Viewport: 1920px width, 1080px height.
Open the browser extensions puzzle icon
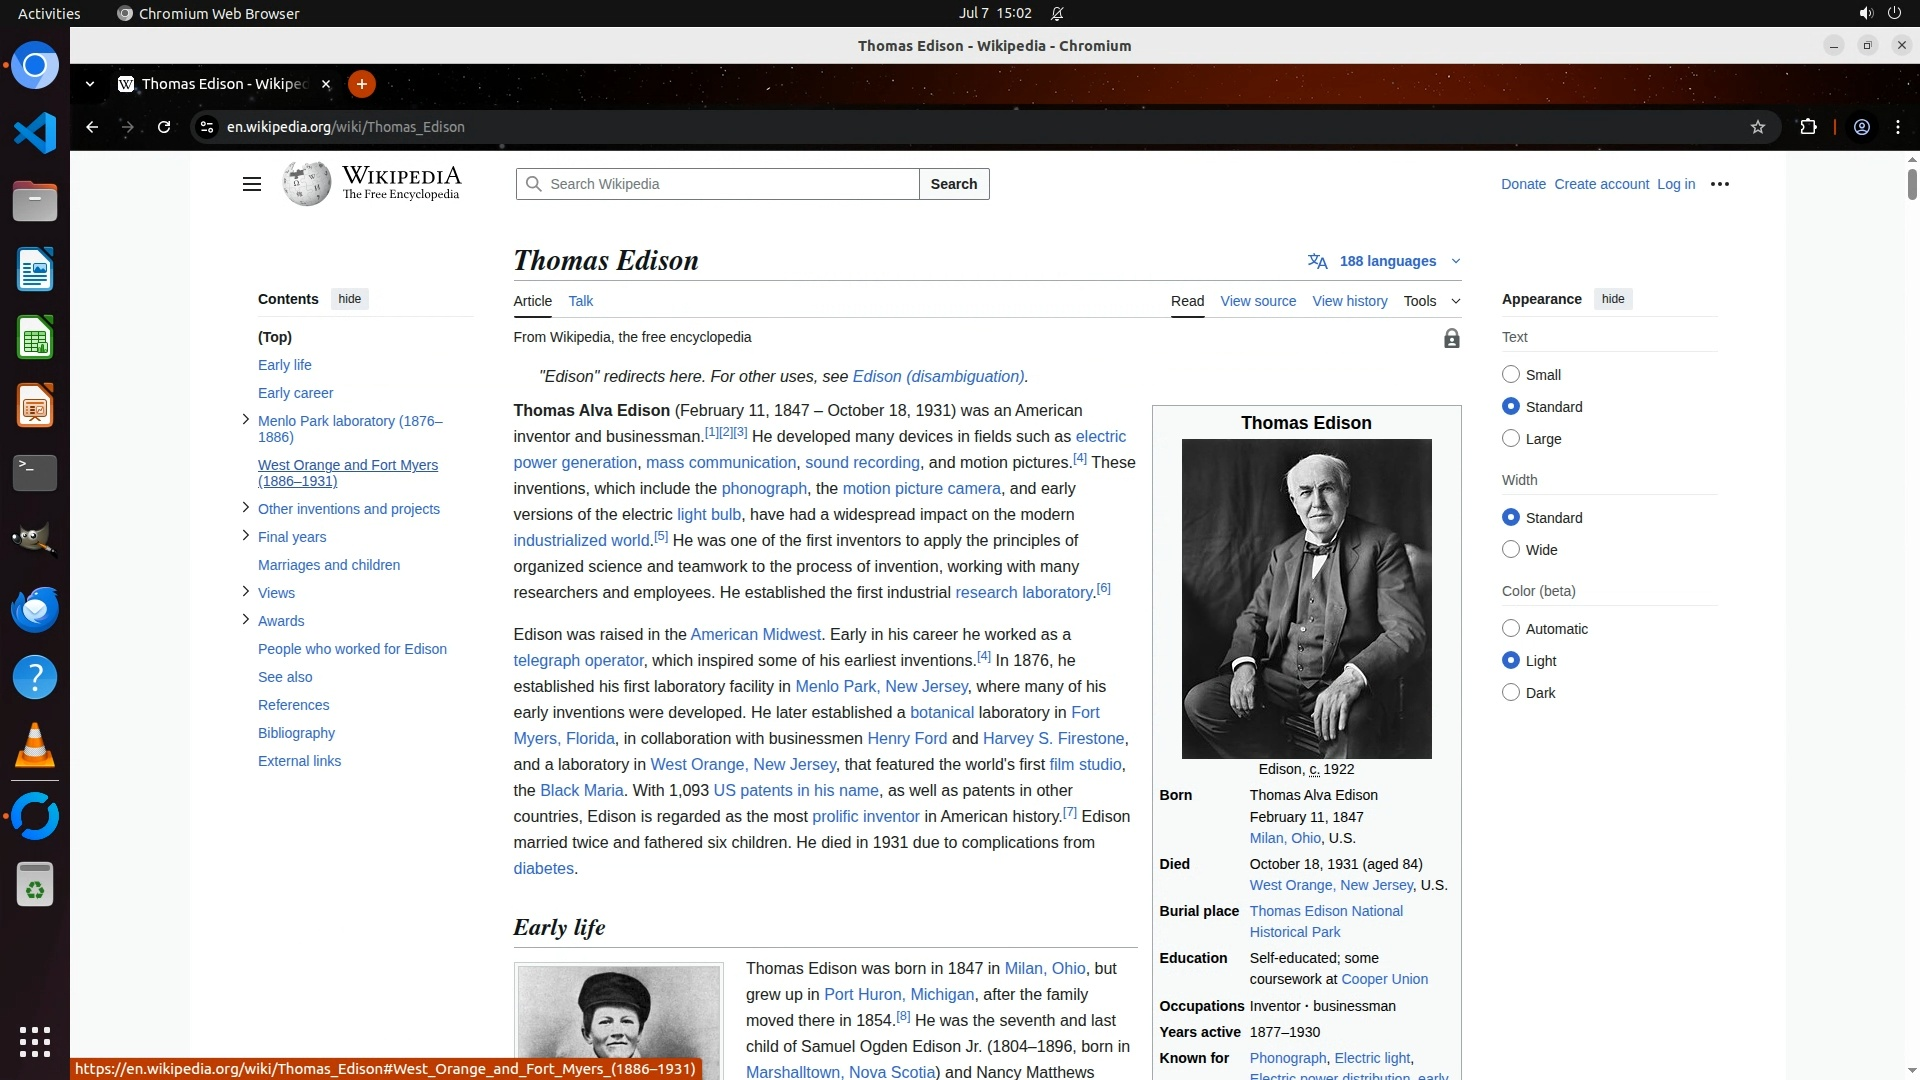(1808, 127)
